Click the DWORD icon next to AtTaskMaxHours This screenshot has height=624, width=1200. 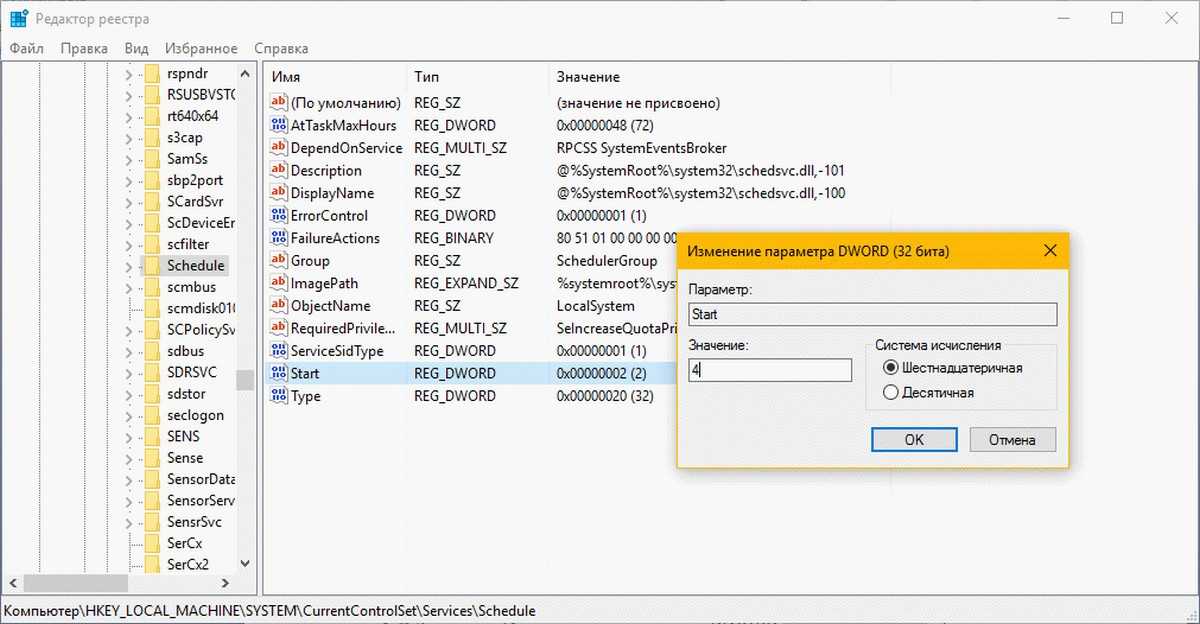tap(278, 126)
